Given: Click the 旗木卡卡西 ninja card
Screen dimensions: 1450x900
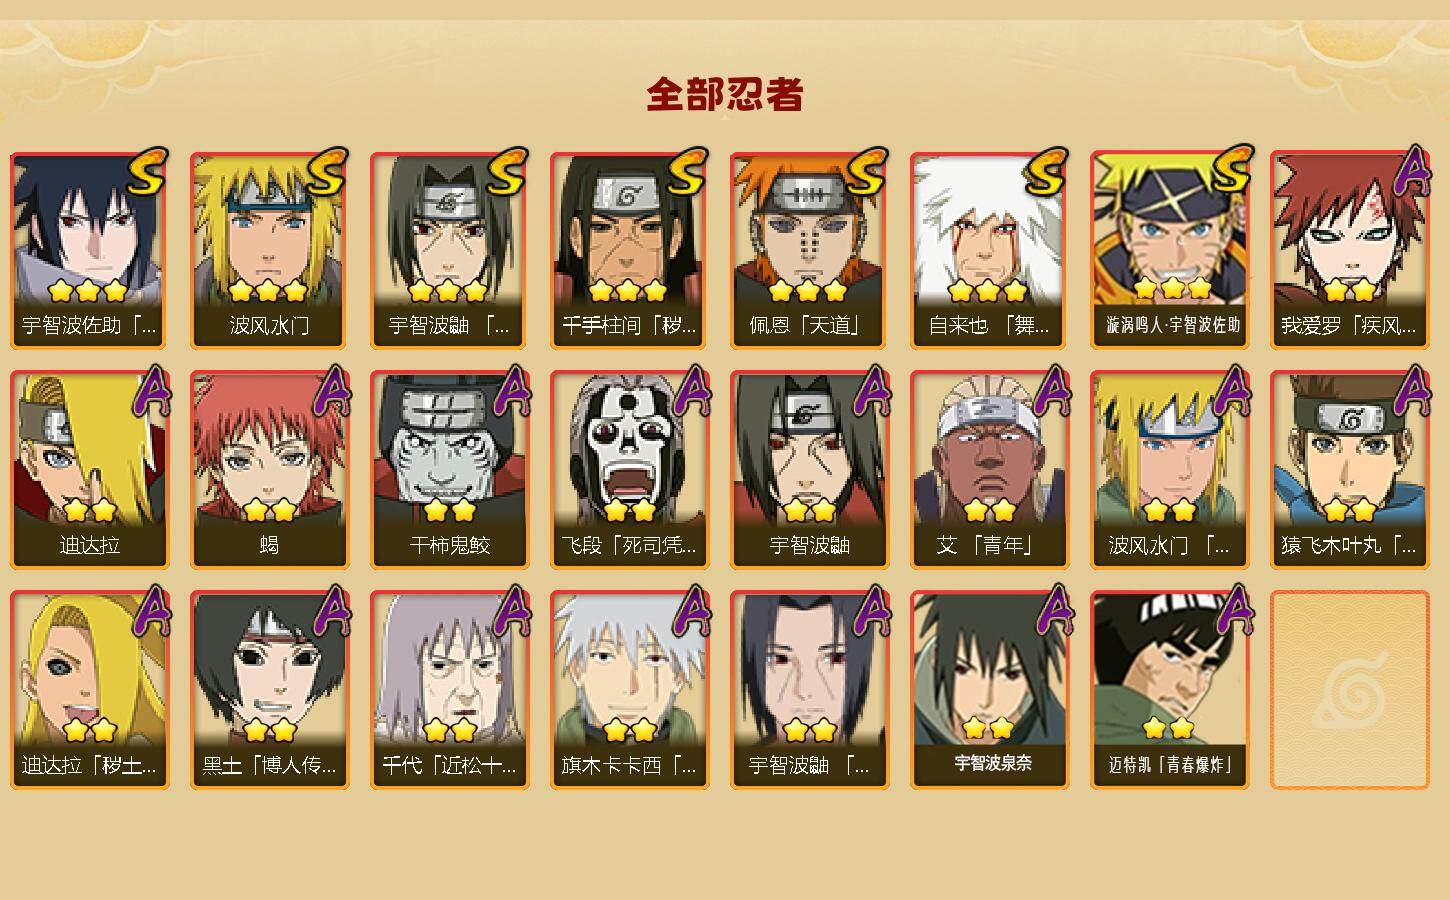Looking at the screenshot, I should pyautogui.click(x=629, y=690).
